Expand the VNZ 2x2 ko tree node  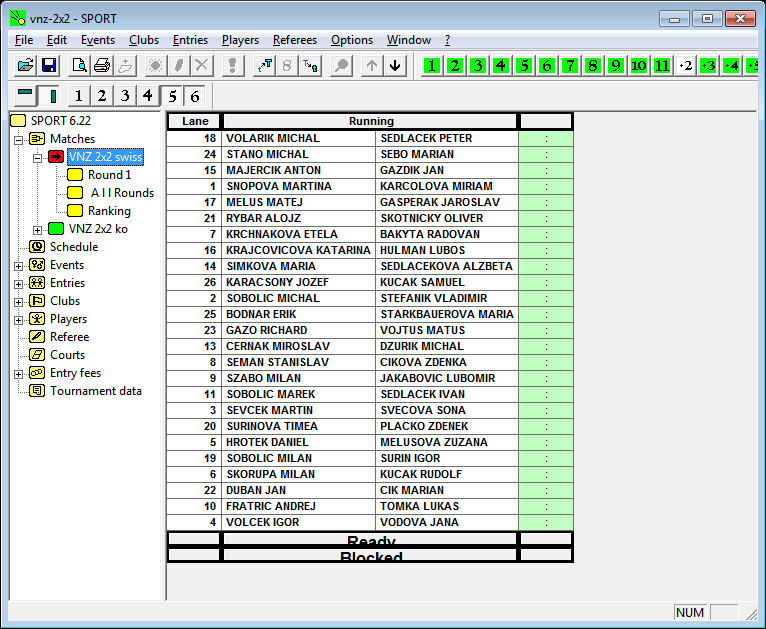point(37,229)
